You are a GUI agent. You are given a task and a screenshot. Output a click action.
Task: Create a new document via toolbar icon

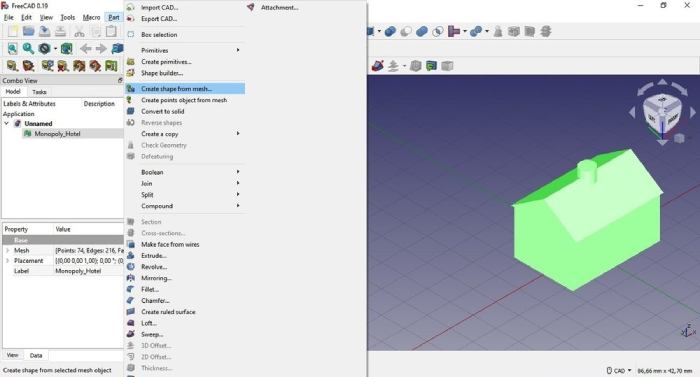(x=12, y=31)
